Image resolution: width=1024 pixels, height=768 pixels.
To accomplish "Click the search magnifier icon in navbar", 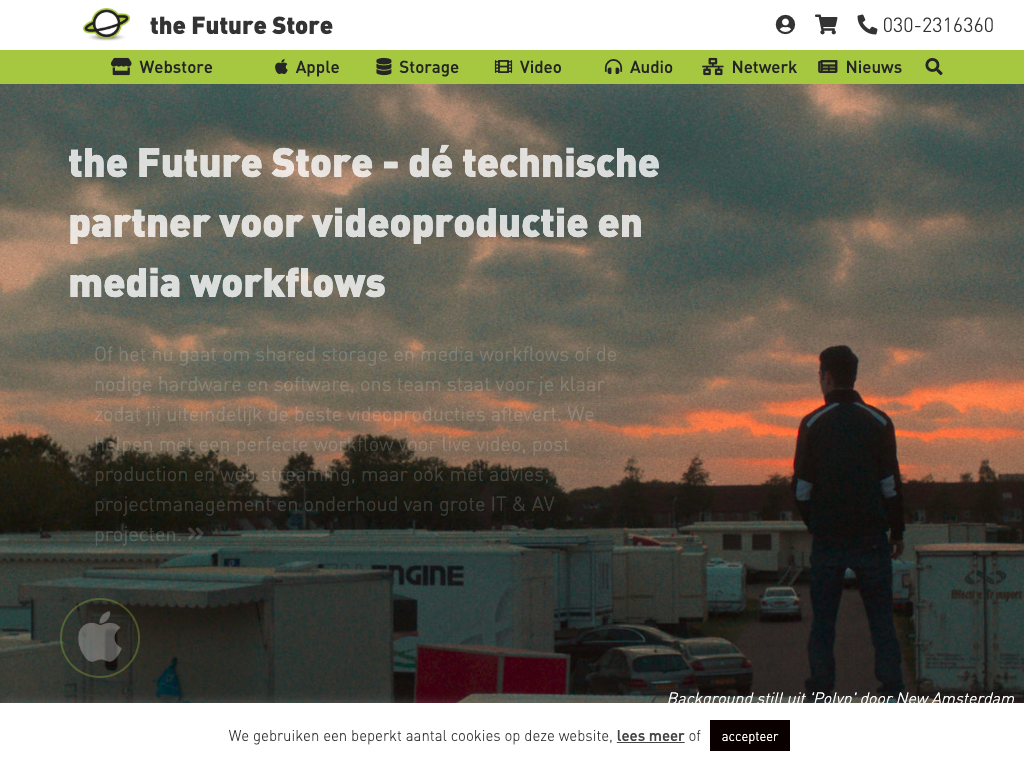I will (934, 67).
